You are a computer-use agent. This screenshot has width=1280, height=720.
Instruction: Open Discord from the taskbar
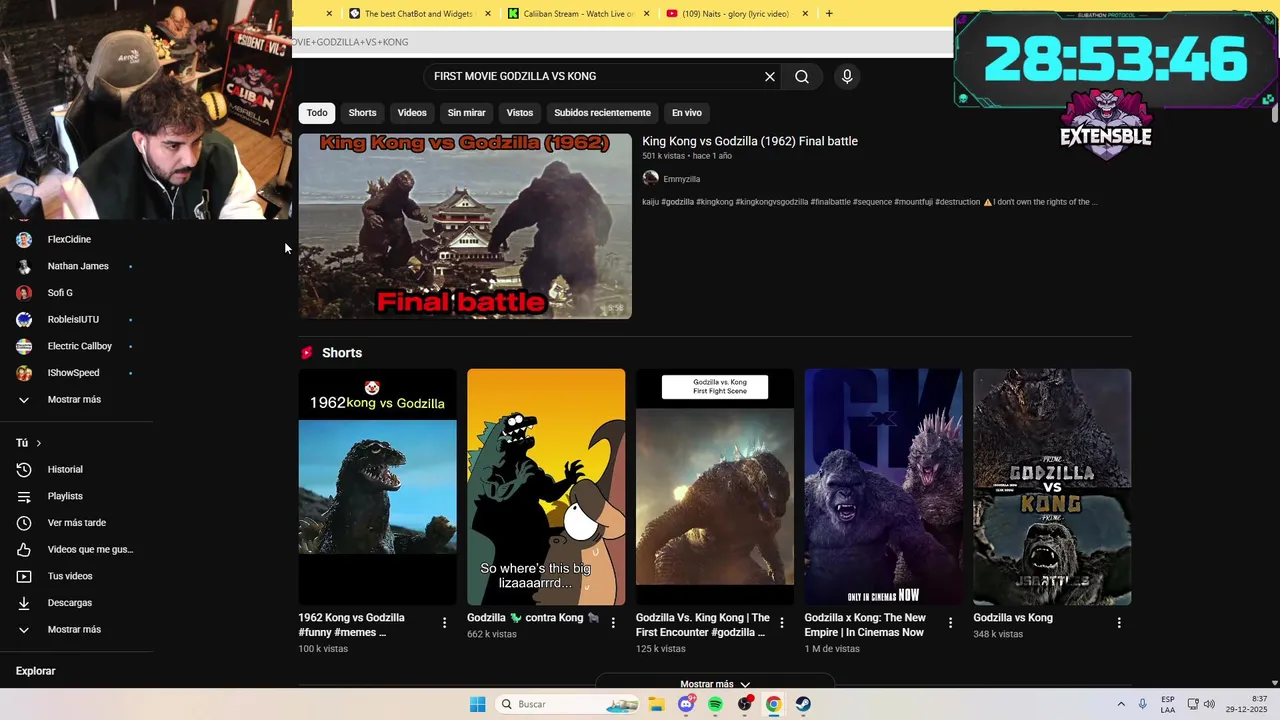[x=686, y=704]
